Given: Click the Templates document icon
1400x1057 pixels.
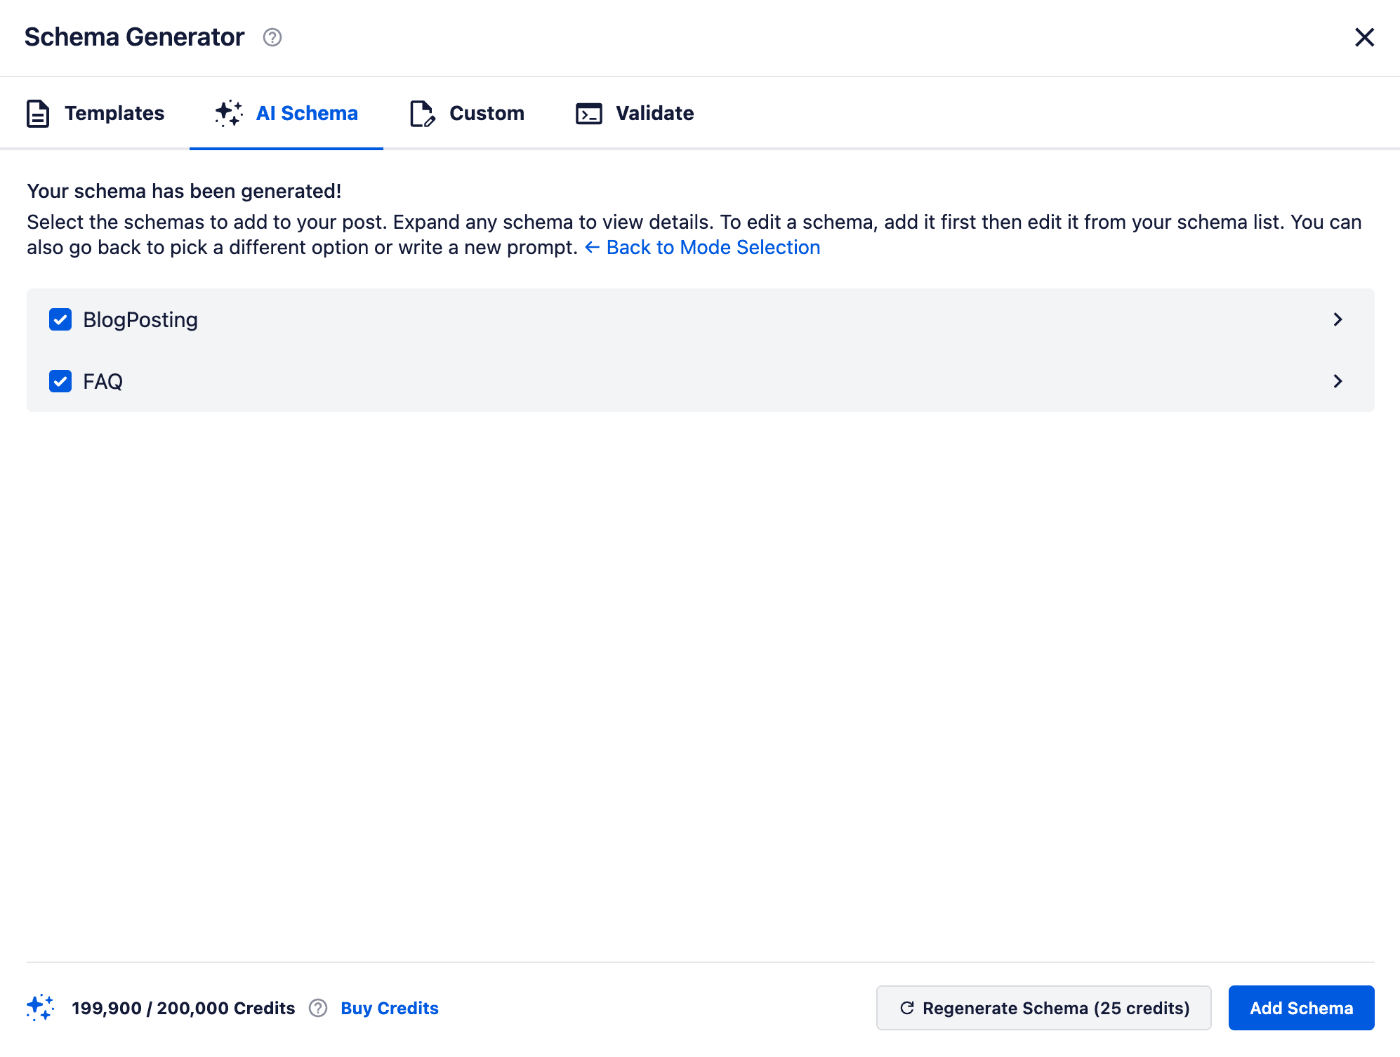Looking at the screenshot, I should (x=38, y=114).
